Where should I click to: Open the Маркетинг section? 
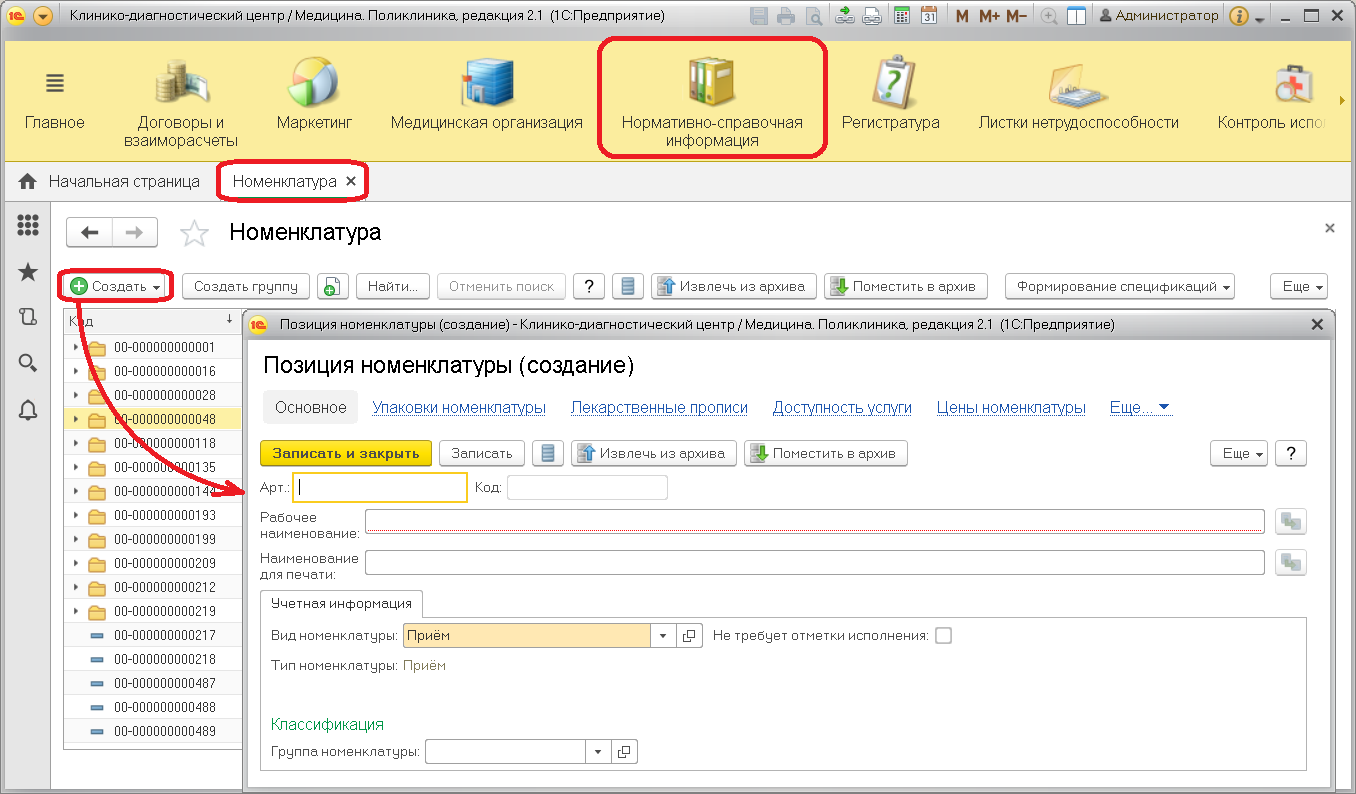315,95
